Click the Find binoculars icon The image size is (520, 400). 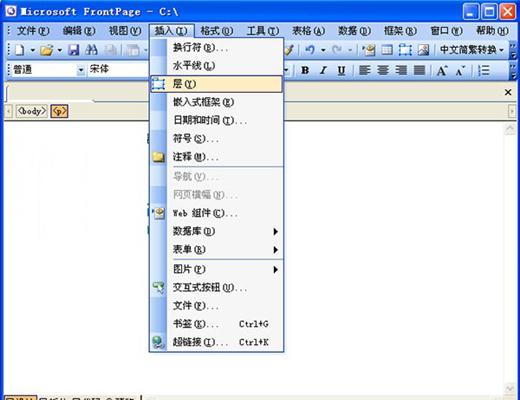(91, 50)
